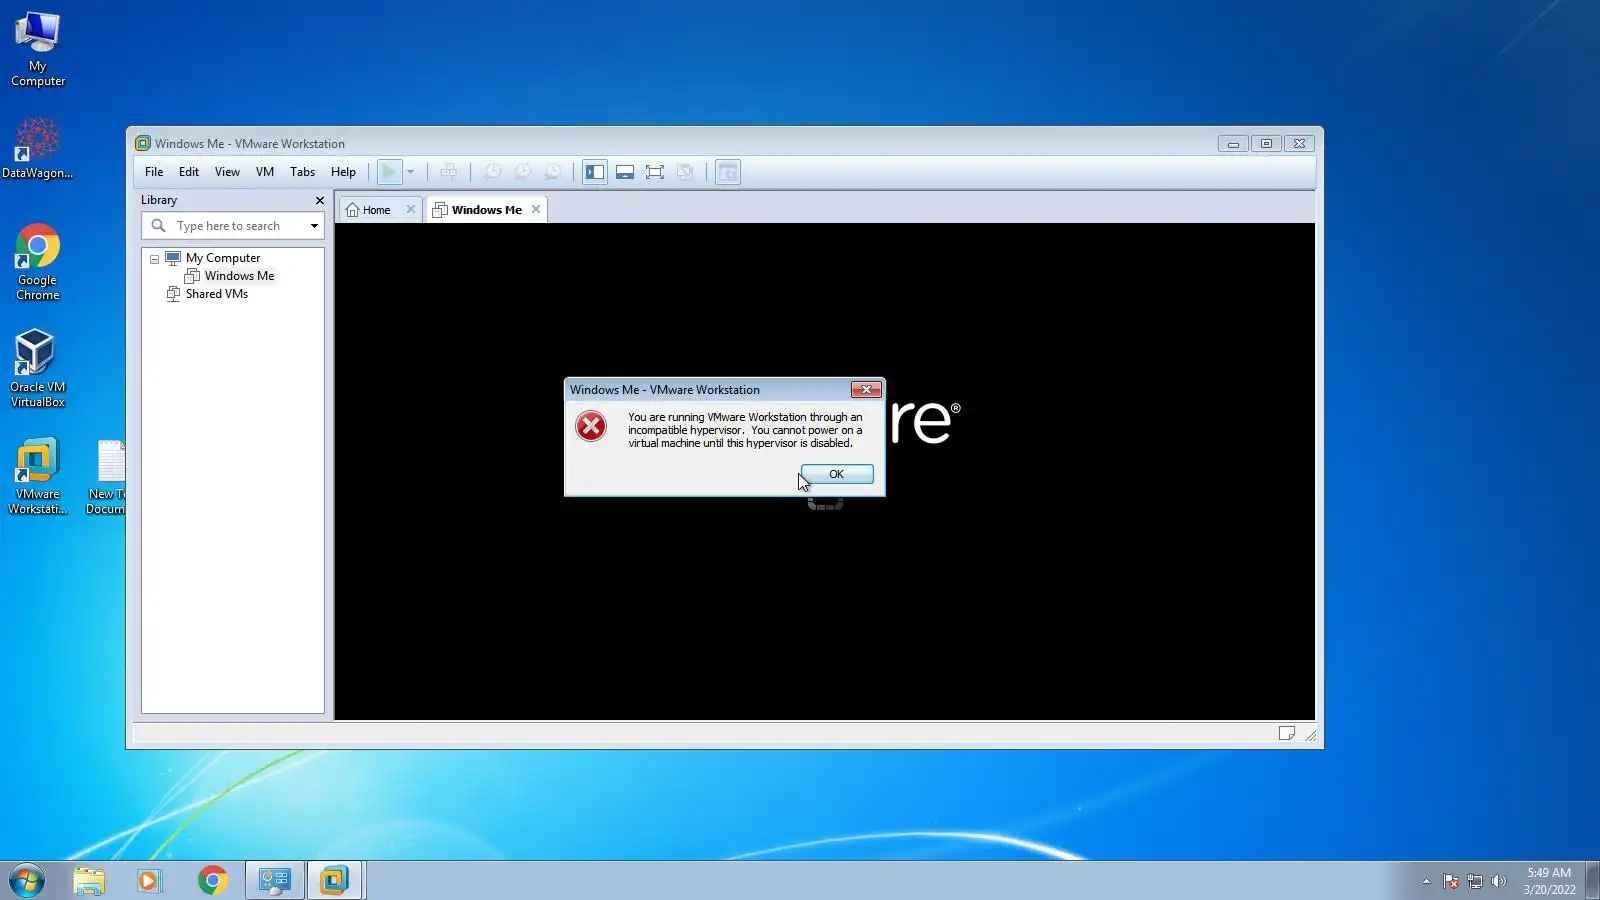The width and height of the screenshot is (1600, 900).
Task: Click the volume speaker tray icon
Action: pos(1498,881)
